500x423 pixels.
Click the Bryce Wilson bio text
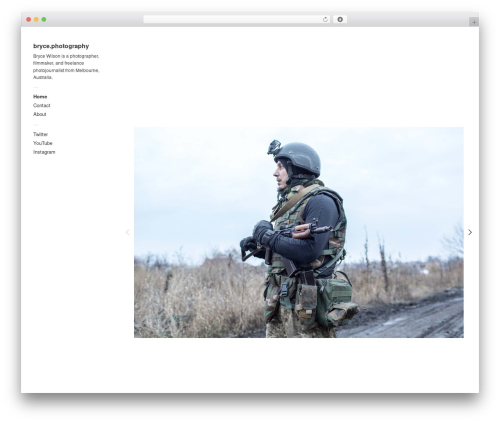click(66, 67)
